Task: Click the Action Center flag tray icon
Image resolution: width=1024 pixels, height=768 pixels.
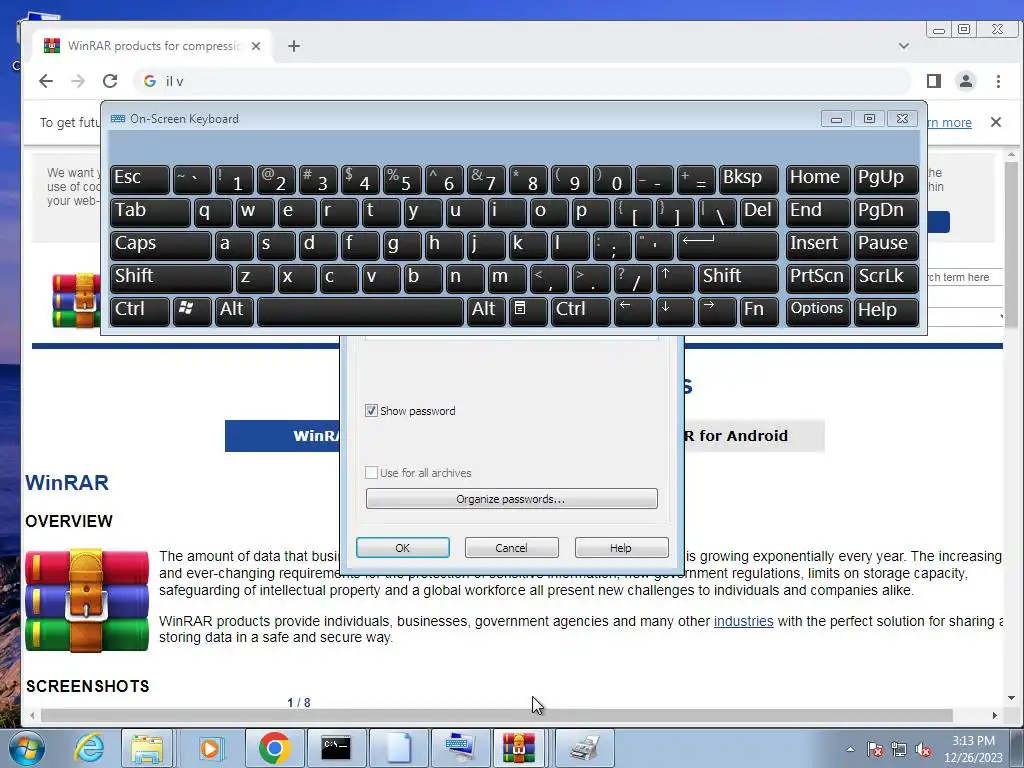Action: (874, 750)
